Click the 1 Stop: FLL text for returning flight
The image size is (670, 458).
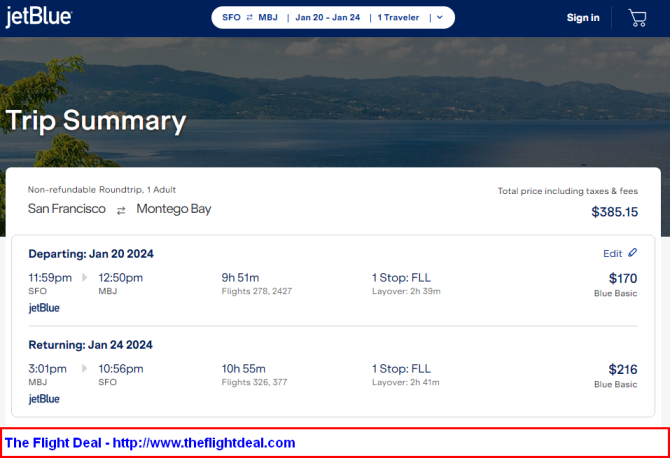coord(401,369)
